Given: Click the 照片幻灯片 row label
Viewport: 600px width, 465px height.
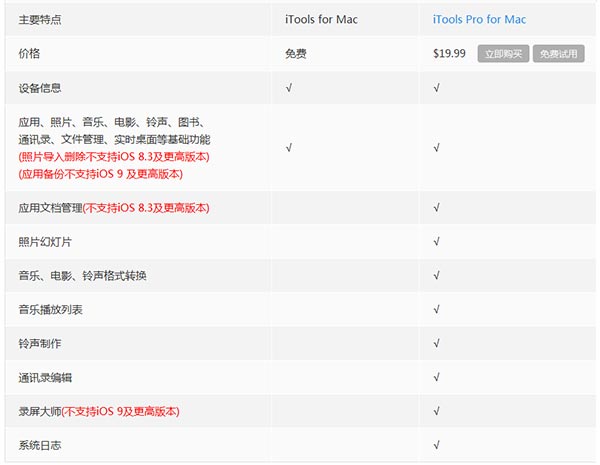Looking at the screenshot, I should (45, 242).
